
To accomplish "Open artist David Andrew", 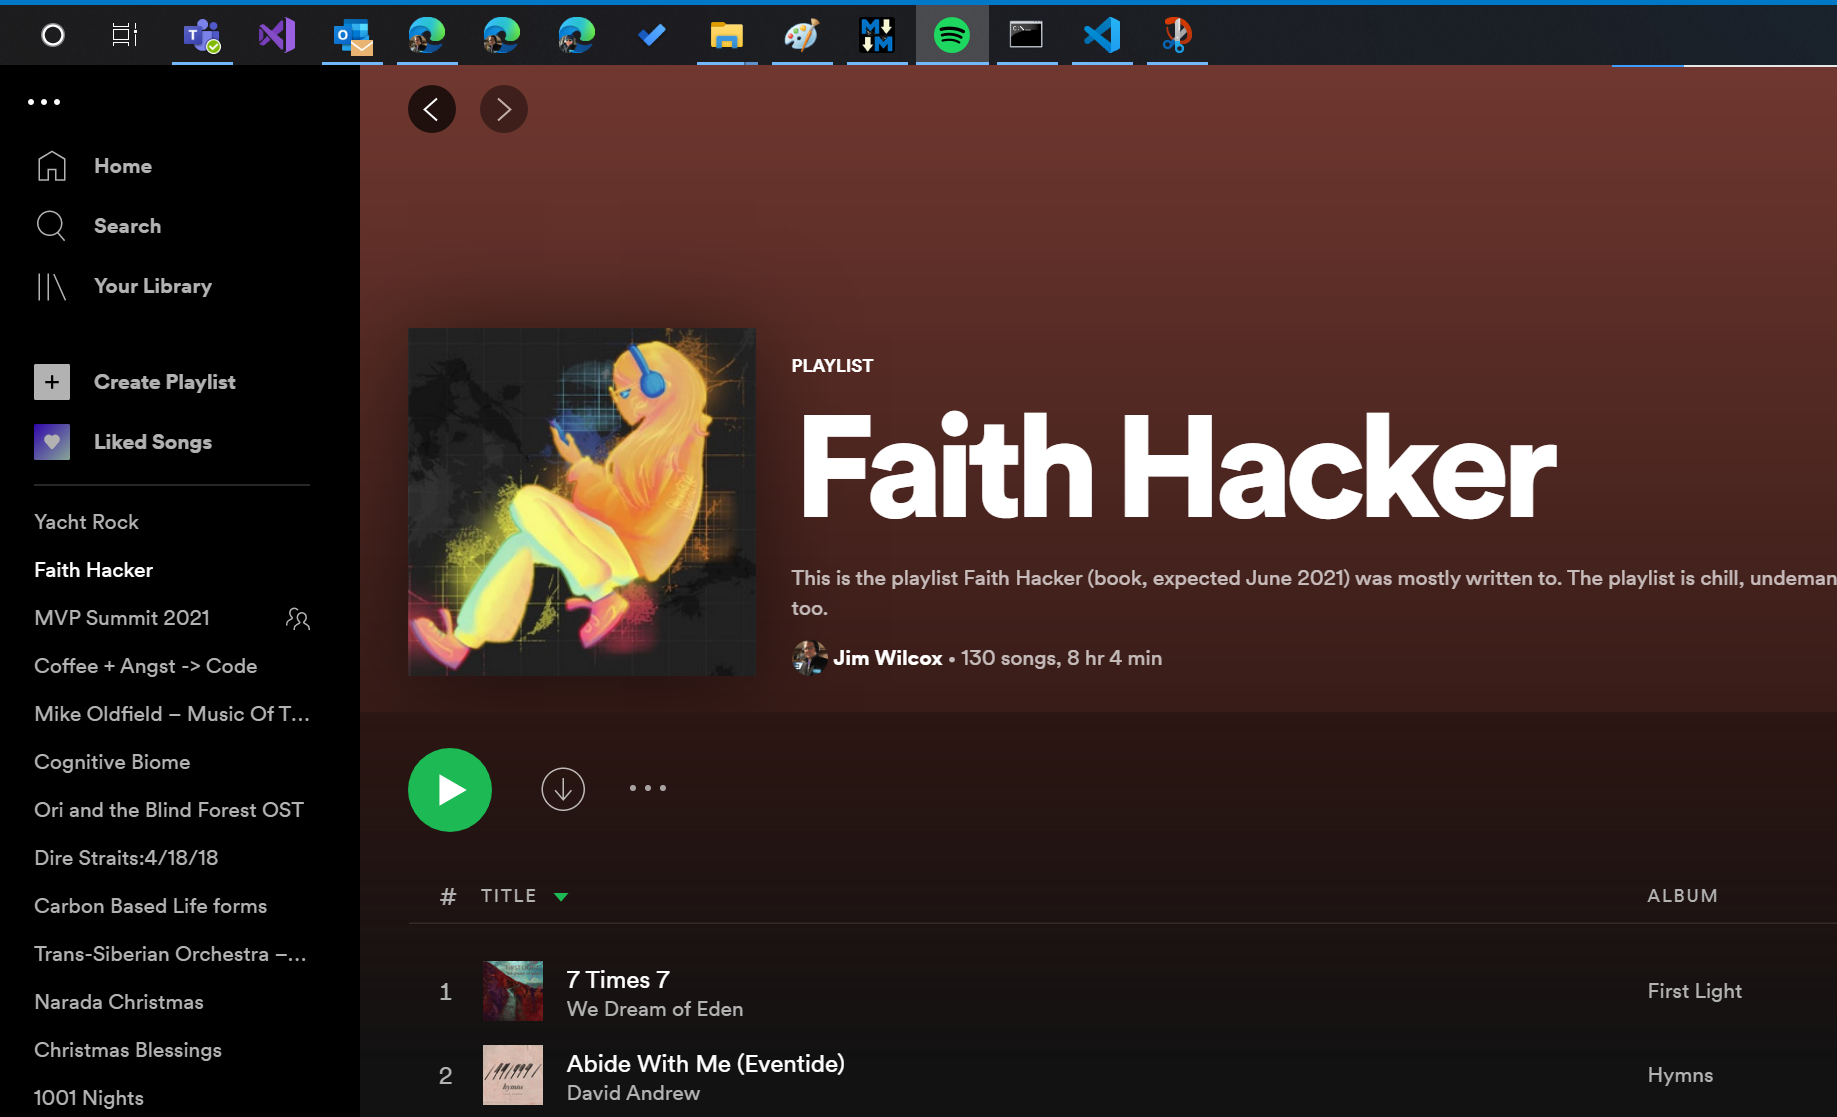I will click(633, 1093).
